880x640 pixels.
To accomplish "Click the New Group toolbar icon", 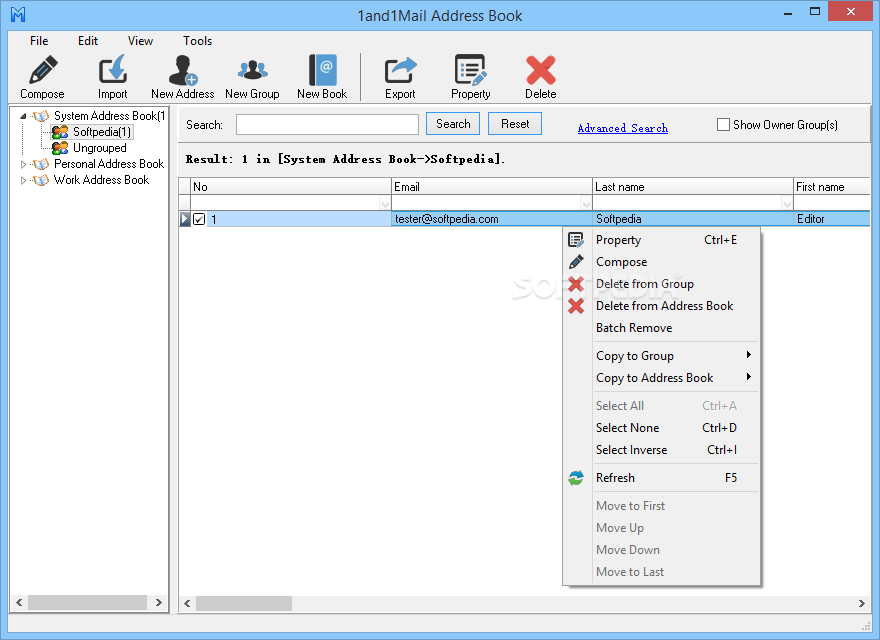I will [253, 70].
